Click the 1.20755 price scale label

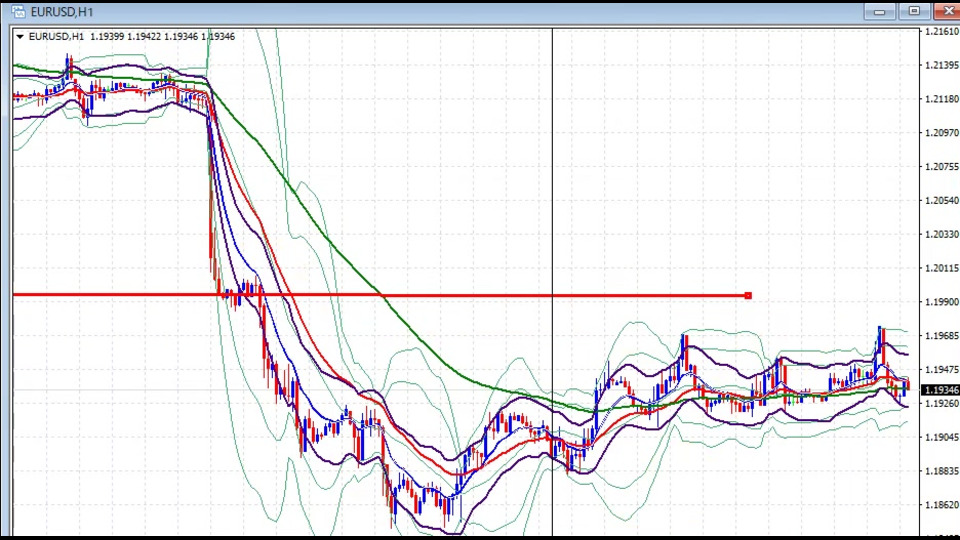[942, 167]
